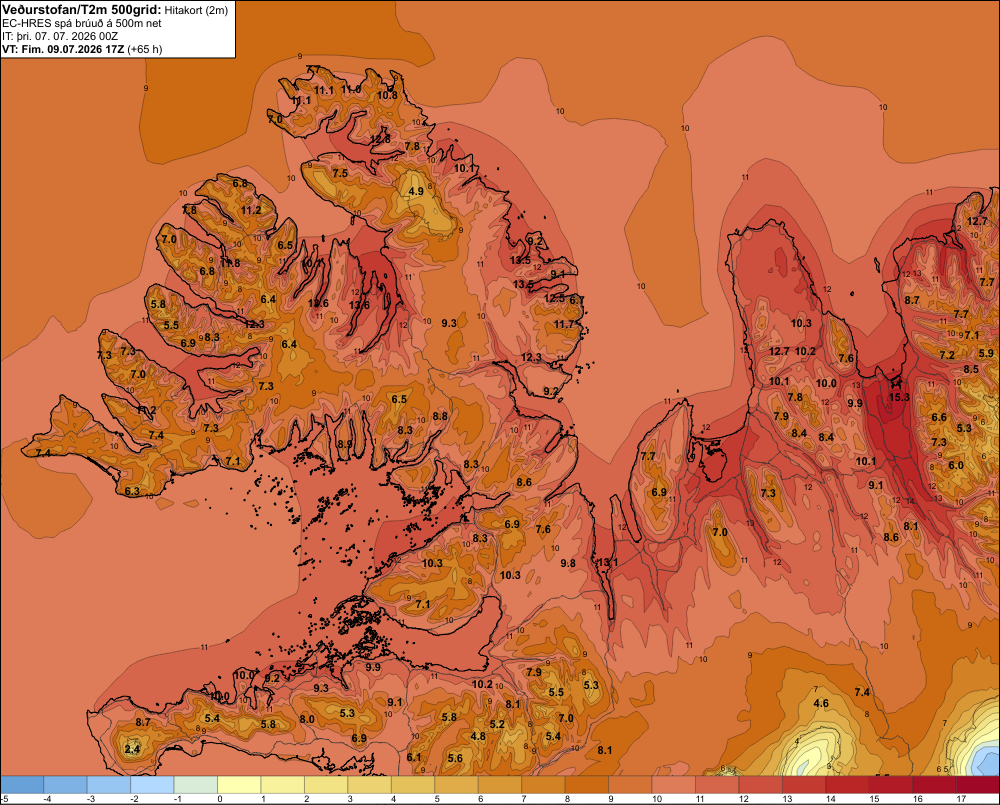Click the '7.5' temperature value on the map

pyautogui.click(x=340, y=173)
